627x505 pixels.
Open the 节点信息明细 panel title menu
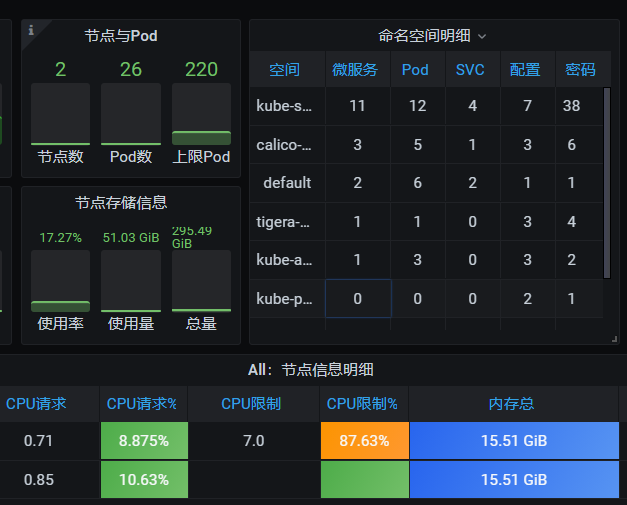(x=311, y=370)
